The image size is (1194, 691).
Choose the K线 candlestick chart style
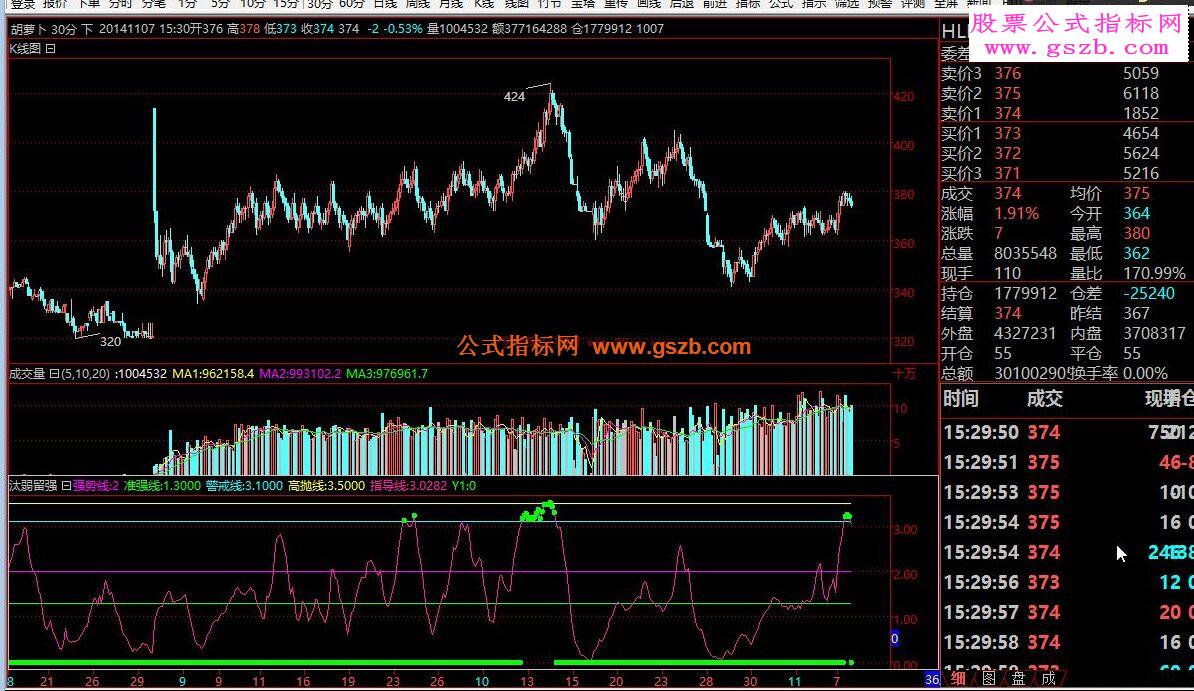[484, 4]
